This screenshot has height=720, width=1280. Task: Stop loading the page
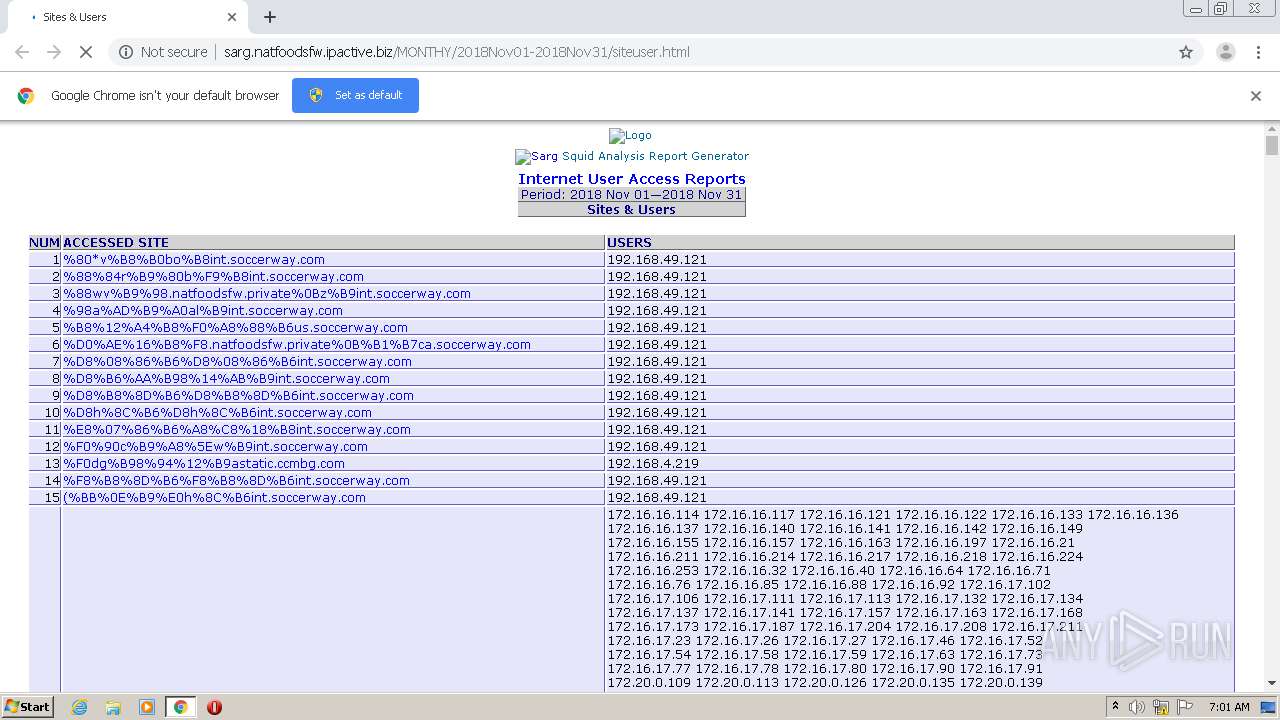pos(86,52)
